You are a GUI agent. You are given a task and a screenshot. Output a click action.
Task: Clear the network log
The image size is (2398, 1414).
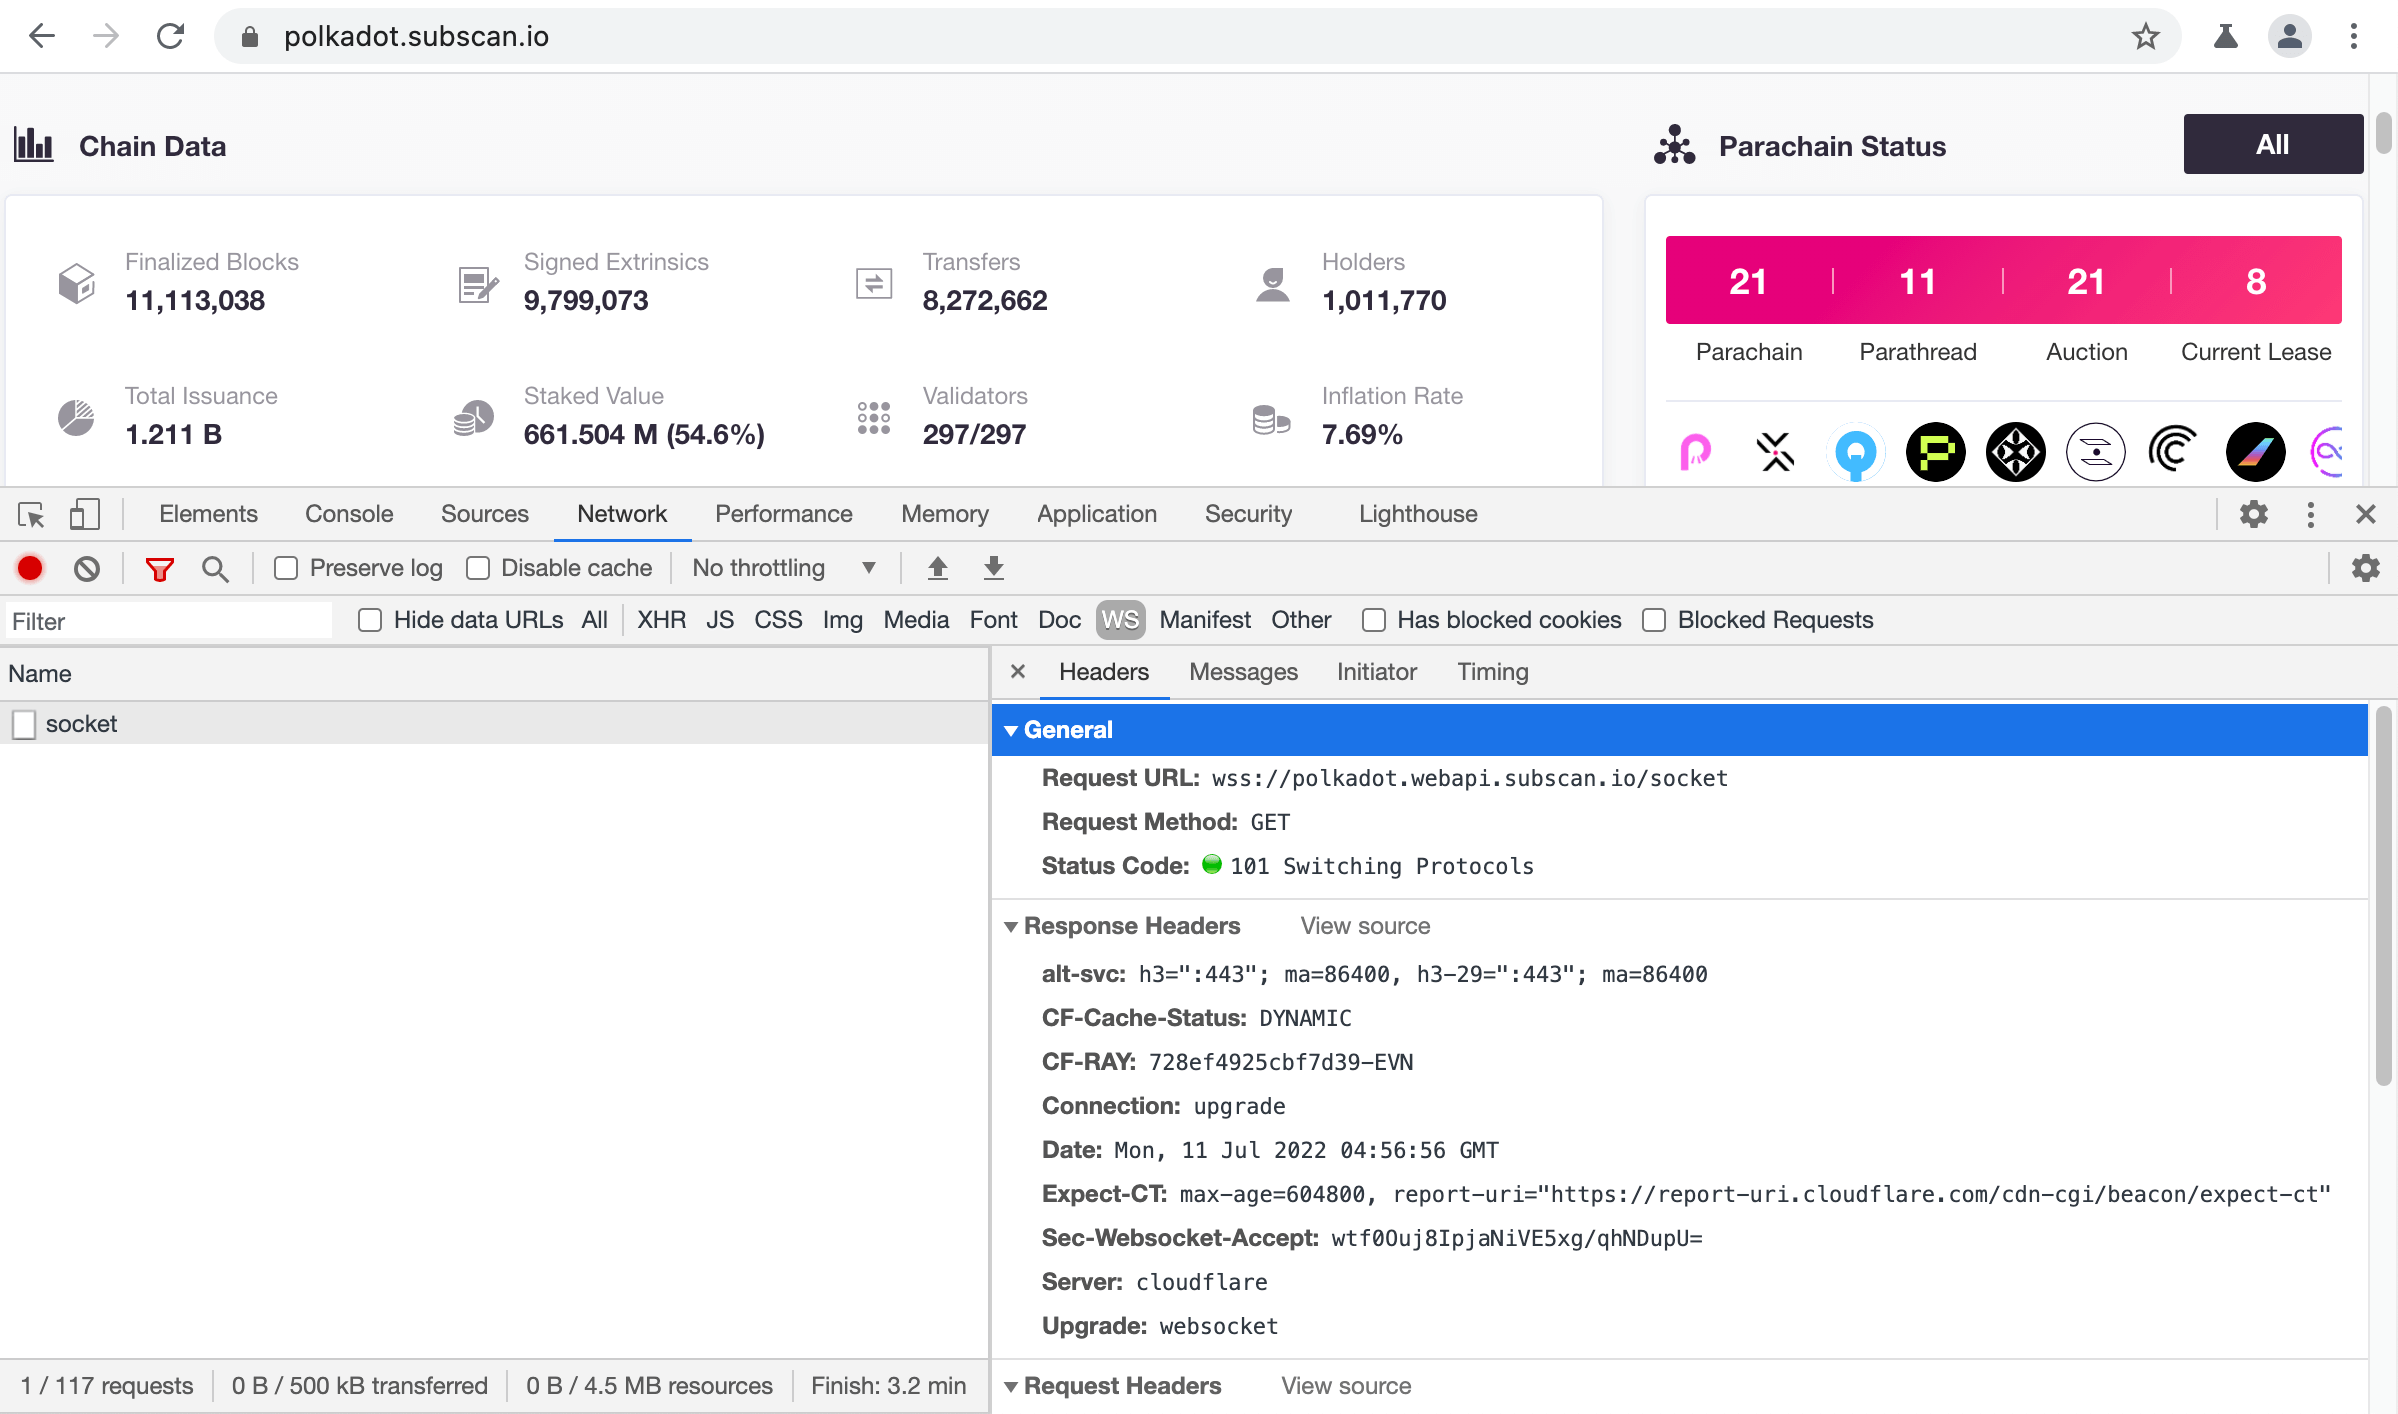87,568
